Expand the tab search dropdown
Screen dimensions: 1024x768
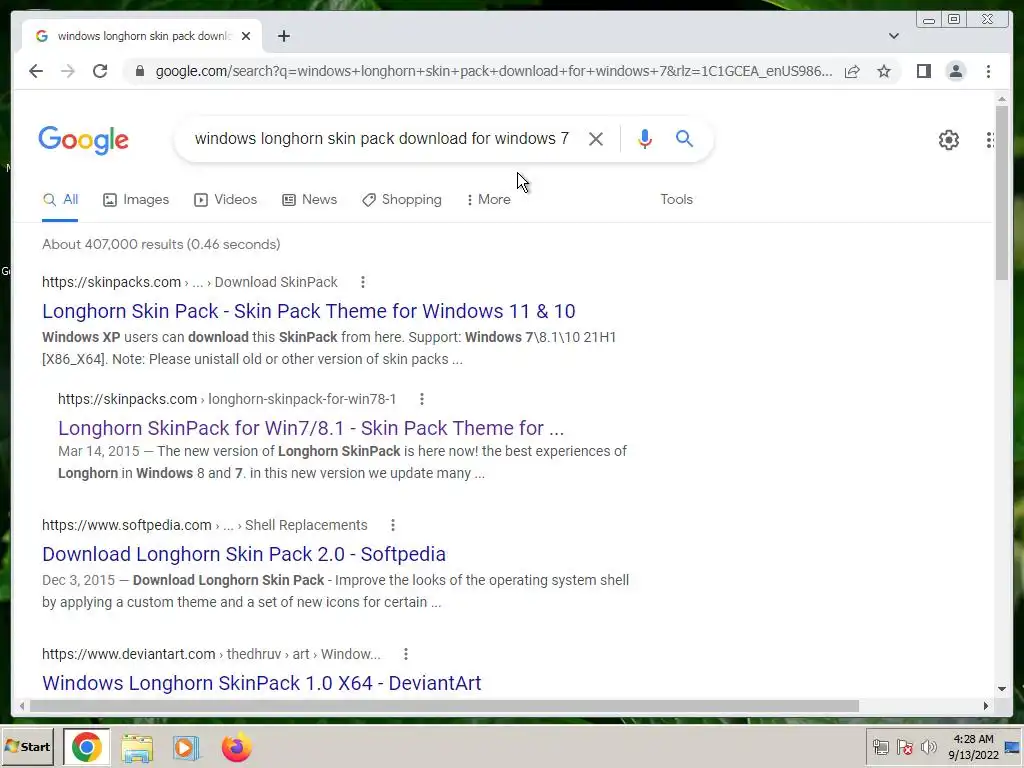click(x=893, y=36)
